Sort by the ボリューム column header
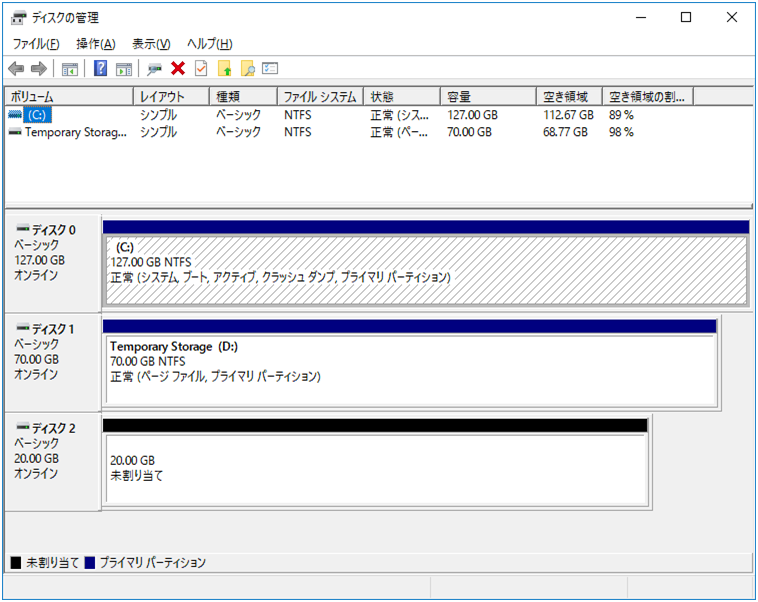The image size is (758, 602). coord(68,97)
